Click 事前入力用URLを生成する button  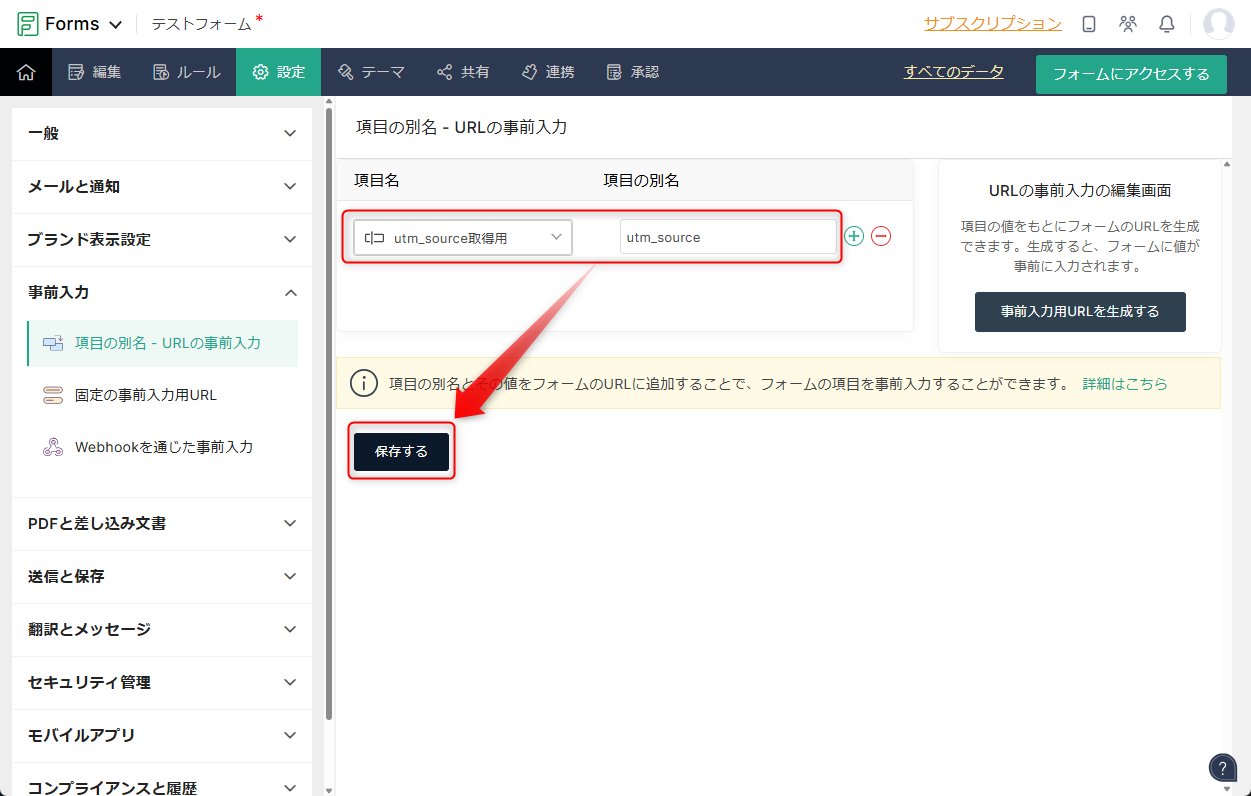(x=1080, y=312)
